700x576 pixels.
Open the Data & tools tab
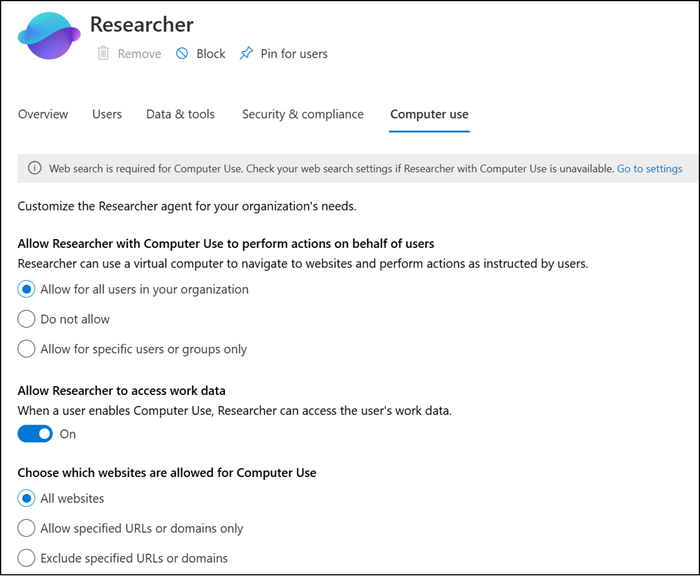tap(180, 114)
